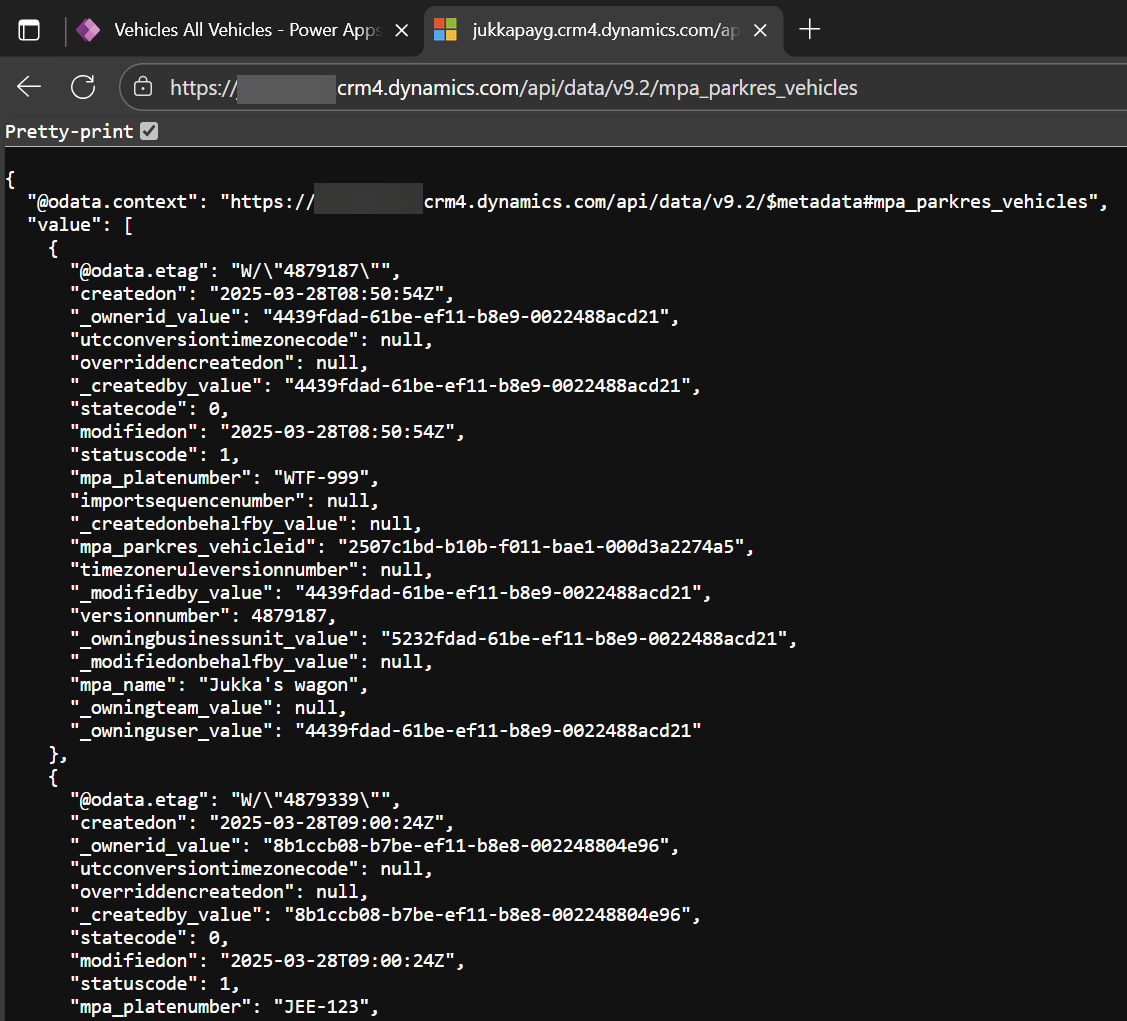The image size is (1127, 1021).
Task: Click the Microsoft logo tab favicon
Action: pos(446,30)
